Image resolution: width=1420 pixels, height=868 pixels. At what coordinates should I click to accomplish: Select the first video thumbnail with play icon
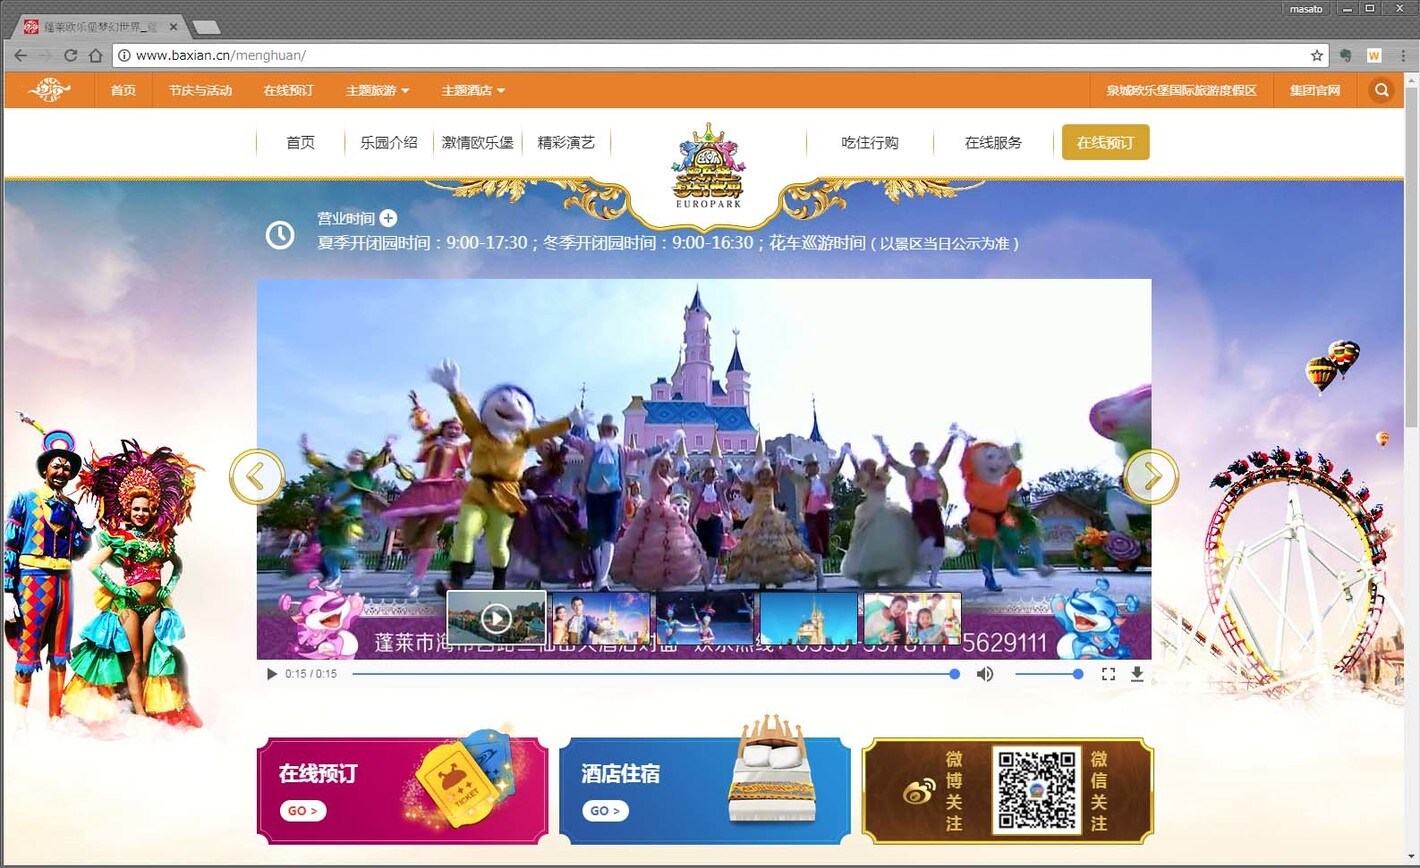pyautogui.click(x=496, y=618)
